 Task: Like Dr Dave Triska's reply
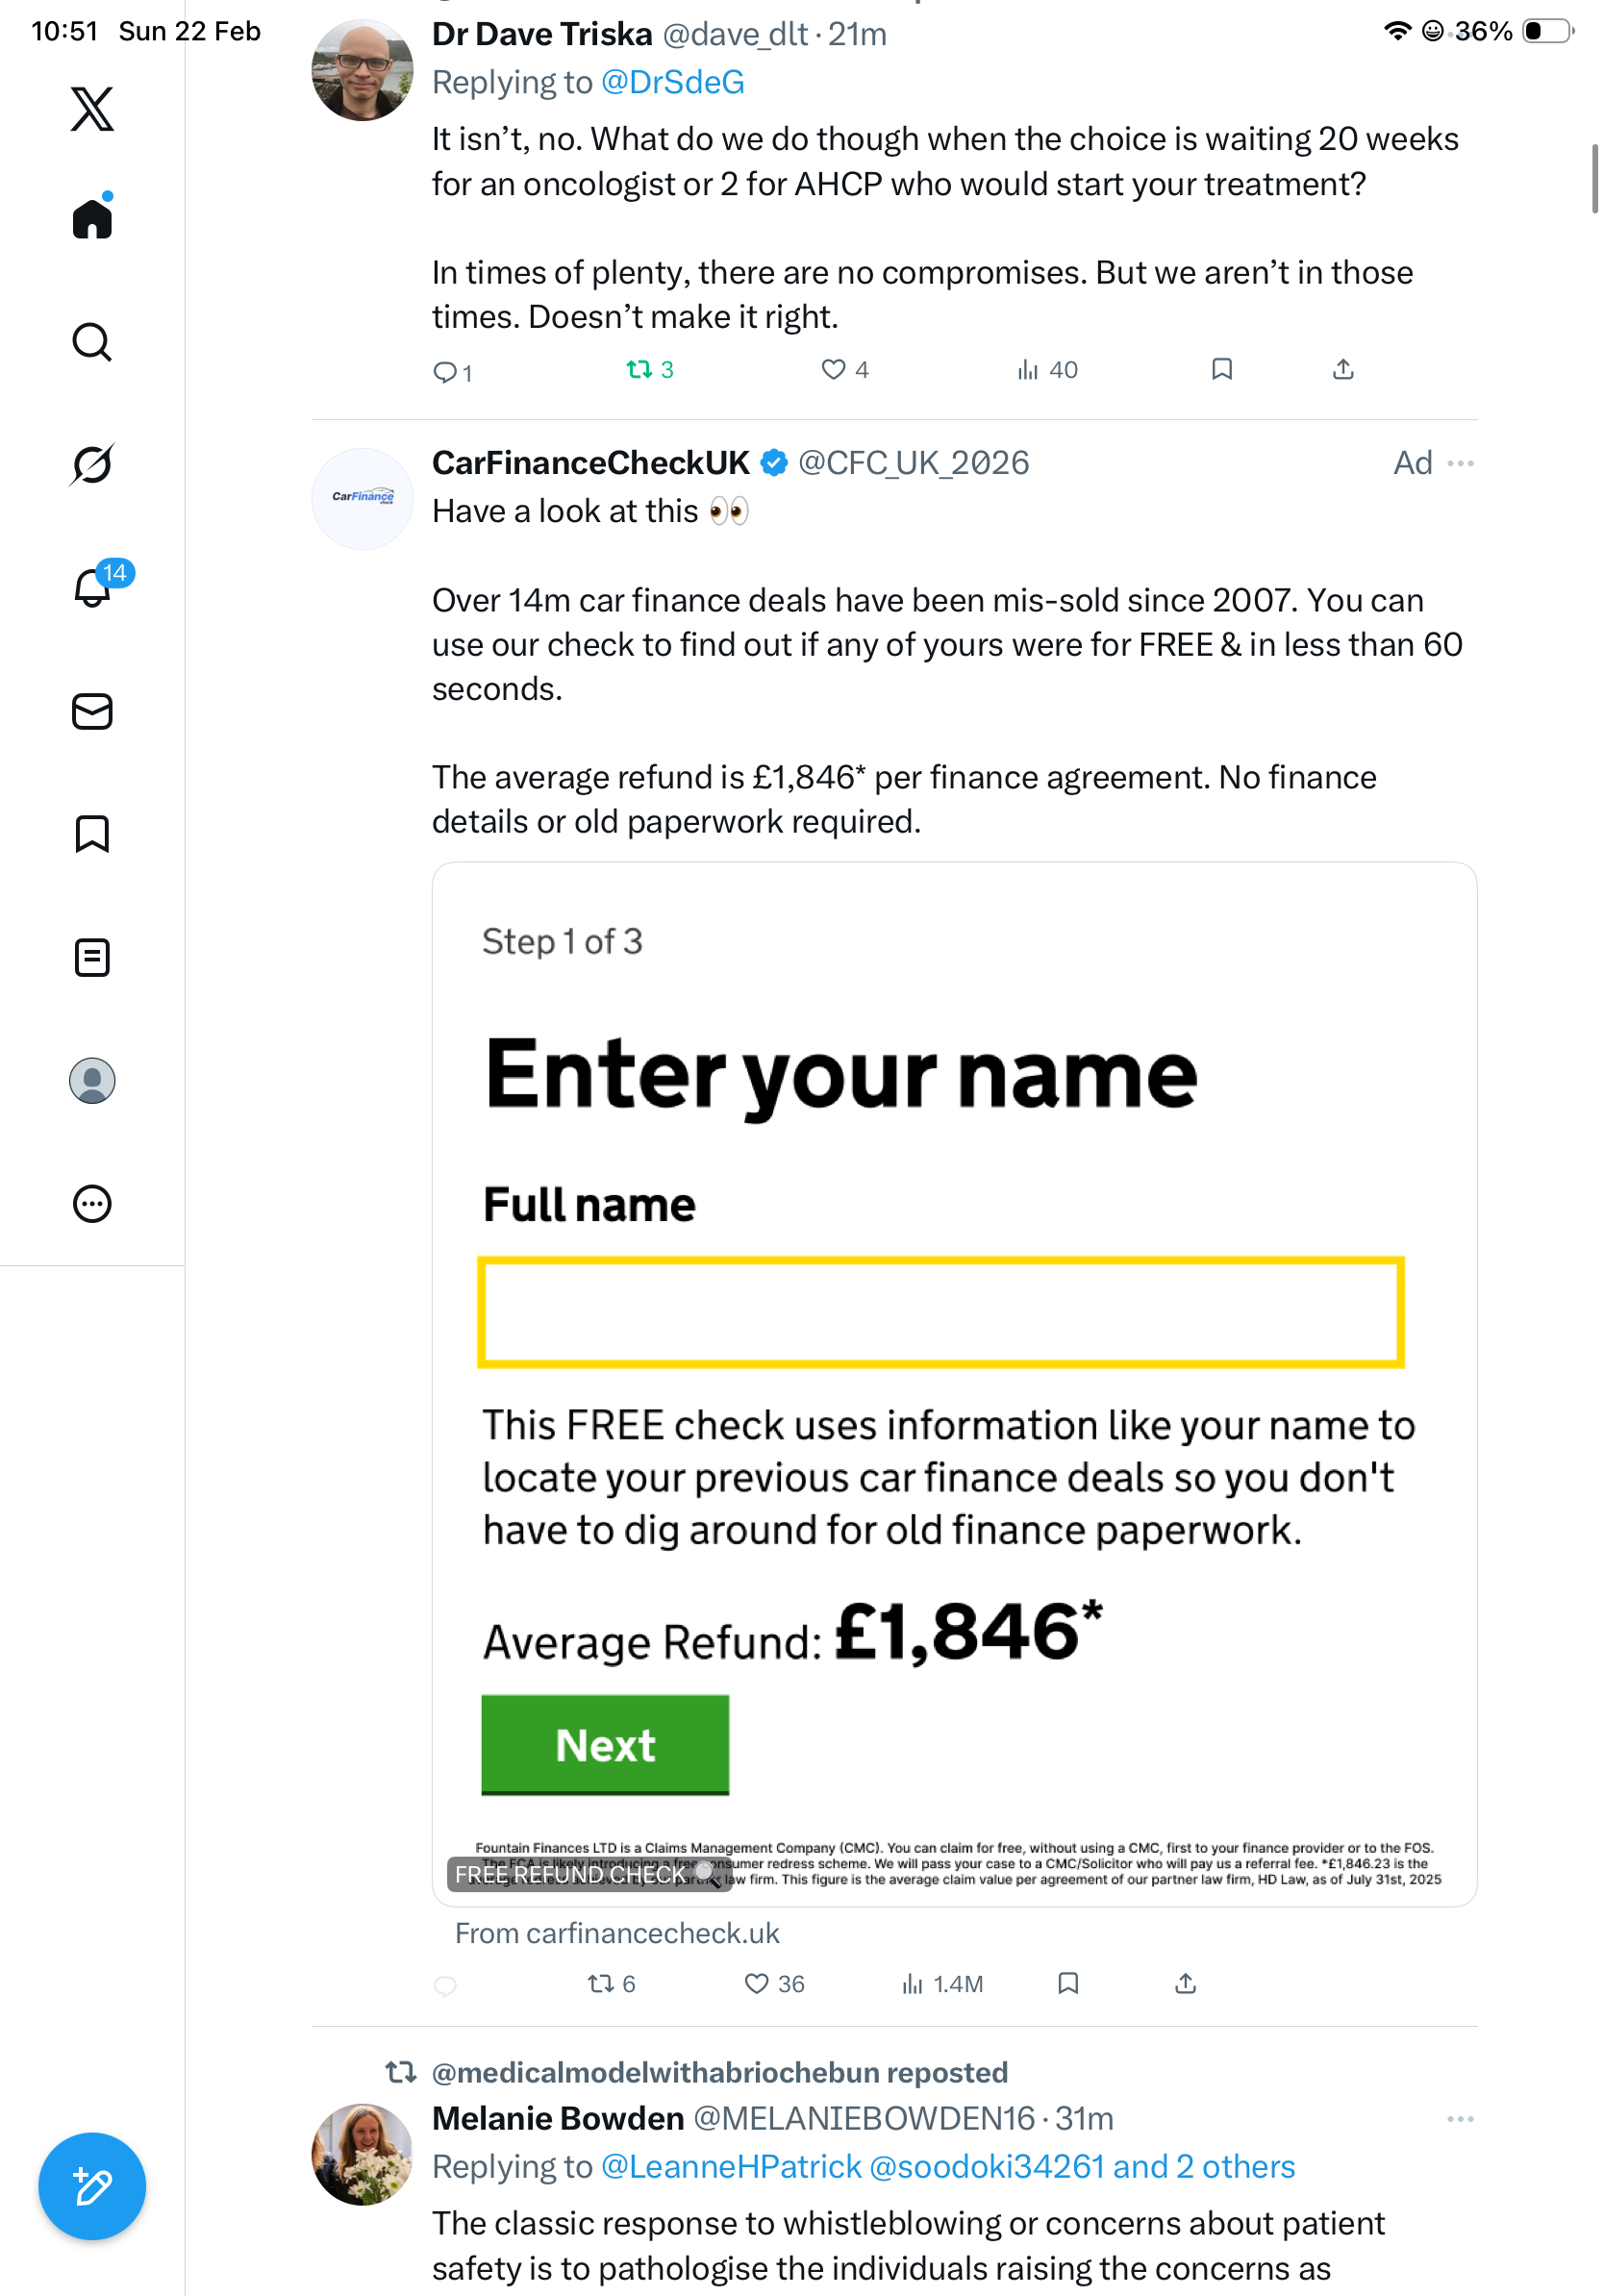pos(833,370)
